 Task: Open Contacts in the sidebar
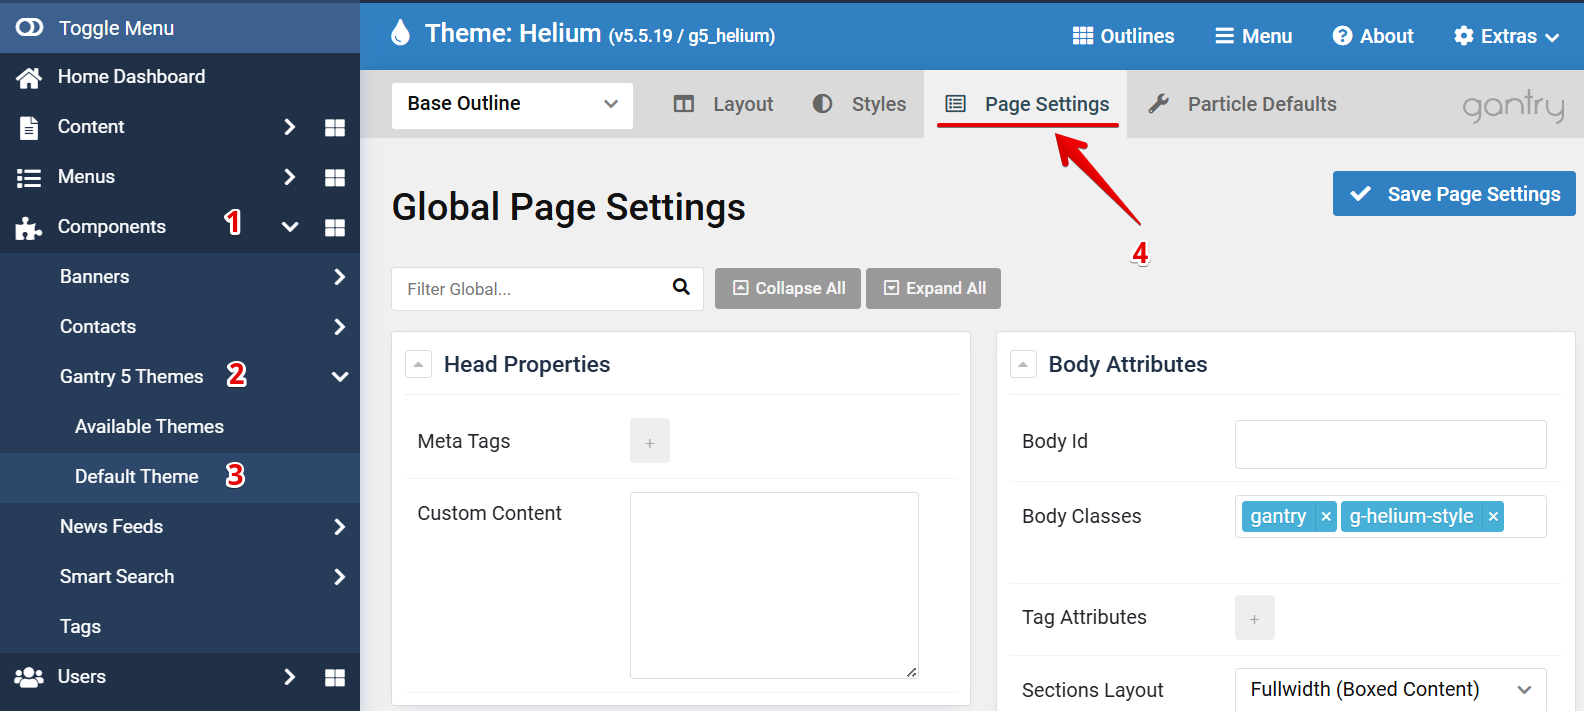click(98, 327)
